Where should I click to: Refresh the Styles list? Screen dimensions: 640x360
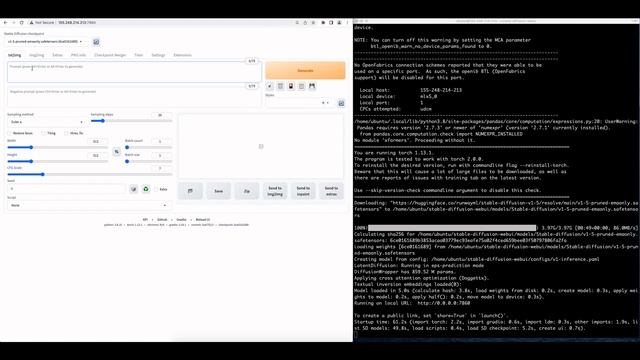point(341,103)
